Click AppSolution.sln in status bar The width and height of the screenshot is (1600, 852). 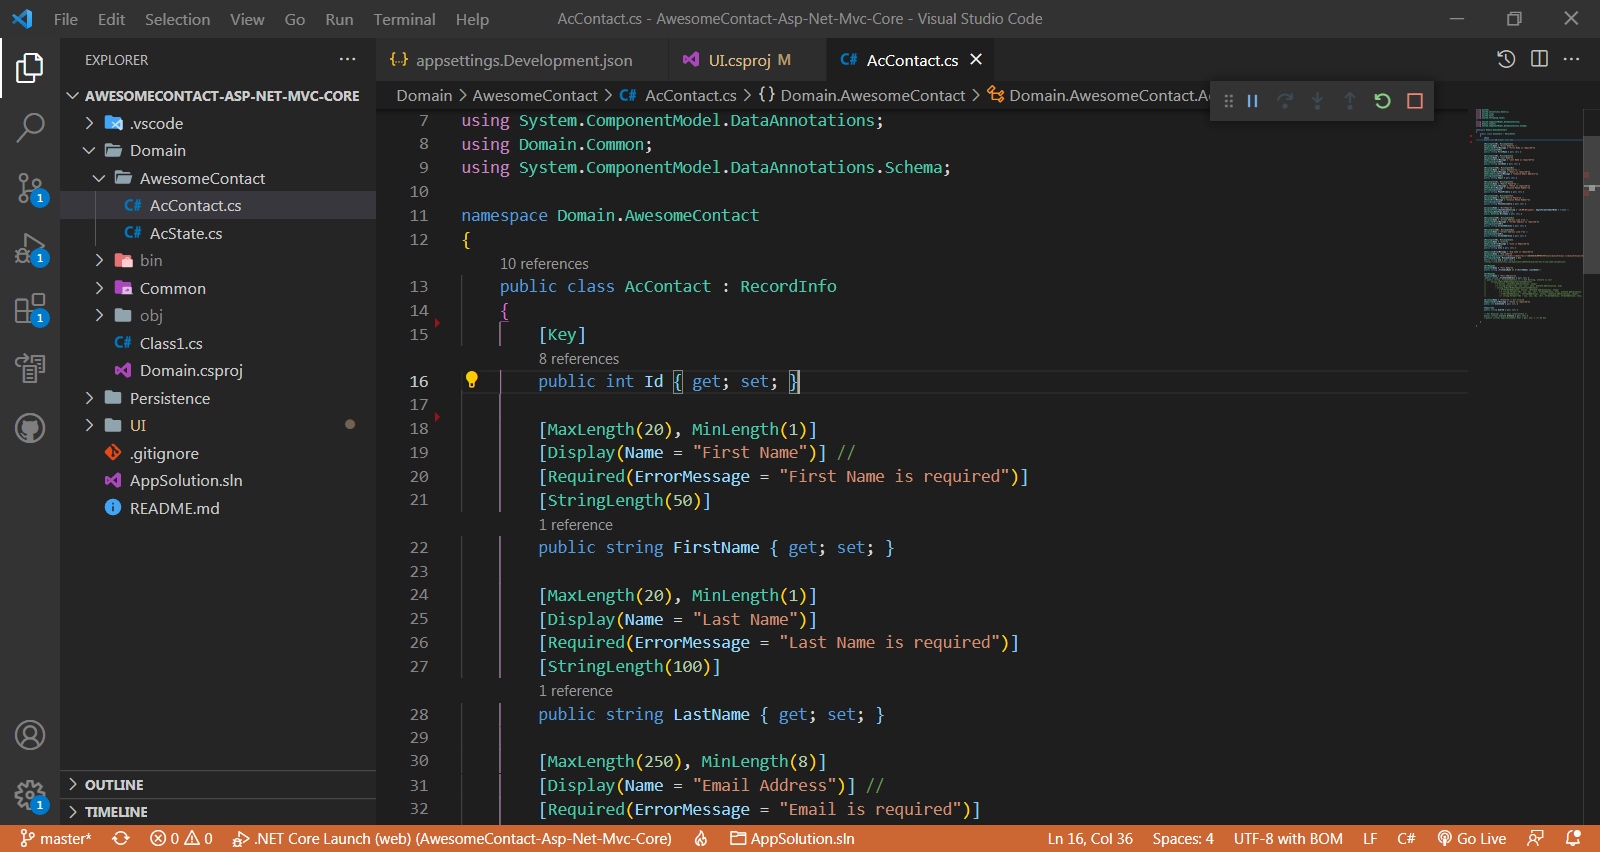(792, 838)
